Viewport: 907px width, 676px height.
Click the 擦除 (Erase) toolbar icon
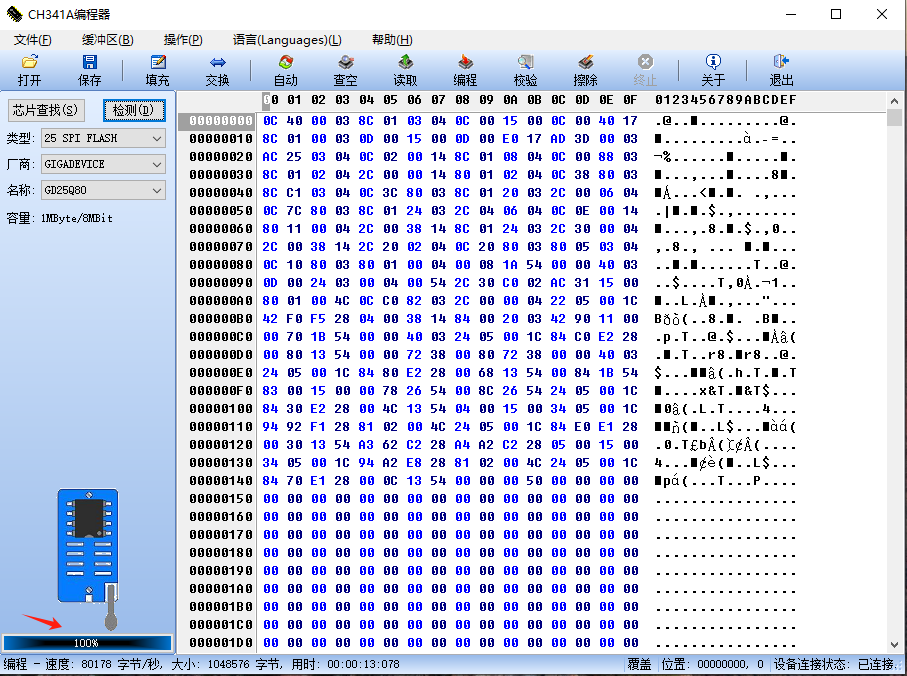click(x=585, y=70)
